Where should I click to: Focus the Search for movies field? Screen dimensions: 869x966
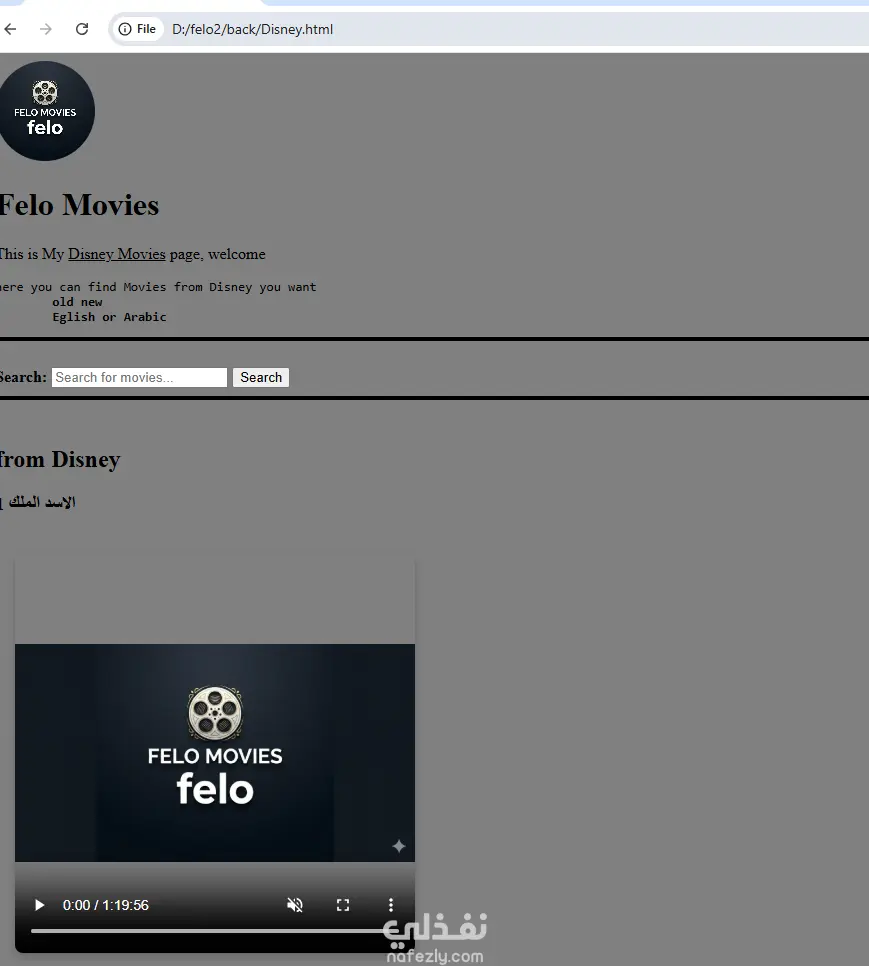(x=139, y=378)
